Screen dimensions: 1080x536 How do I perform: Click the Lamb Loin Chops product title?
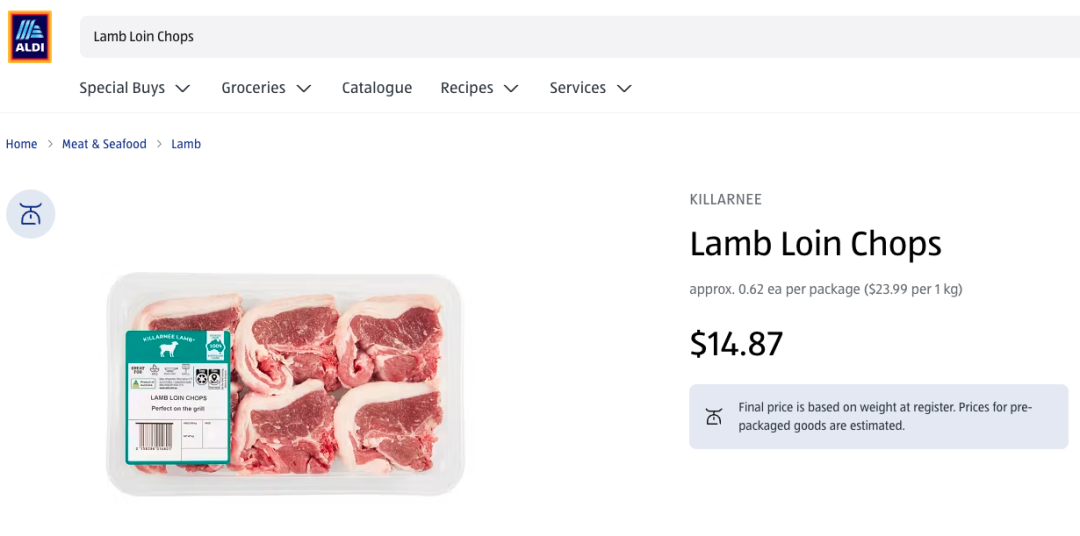tap(815, 244)
